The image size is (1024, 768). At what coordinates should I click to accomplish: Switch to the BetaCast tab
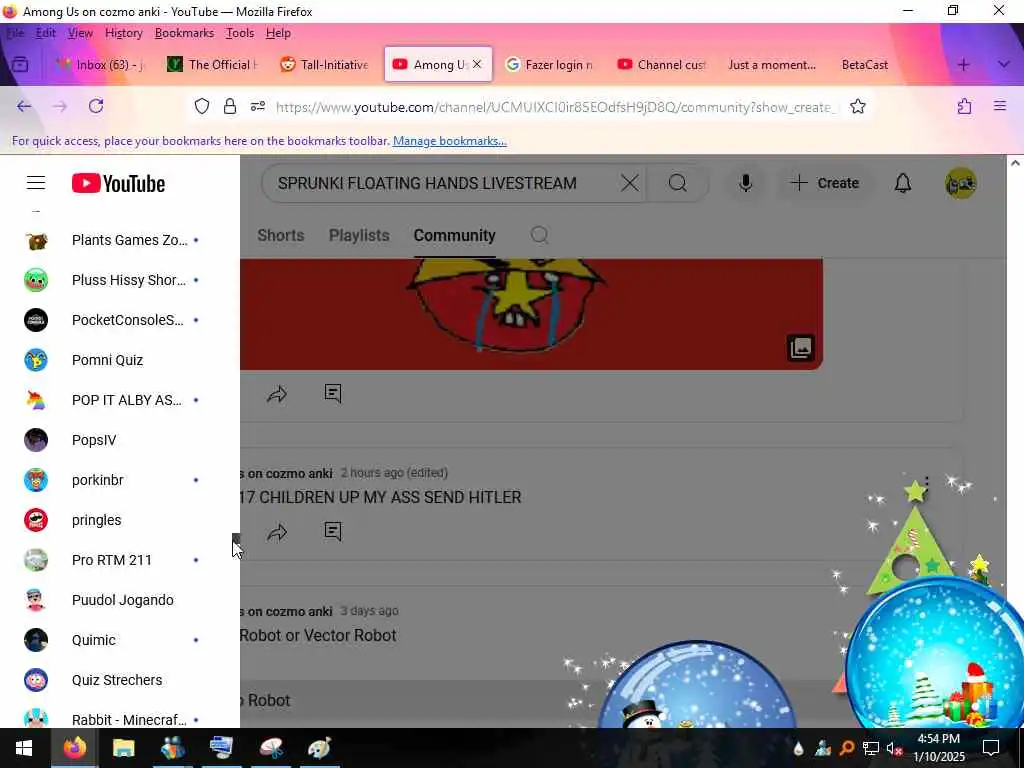tap(865, 64)
